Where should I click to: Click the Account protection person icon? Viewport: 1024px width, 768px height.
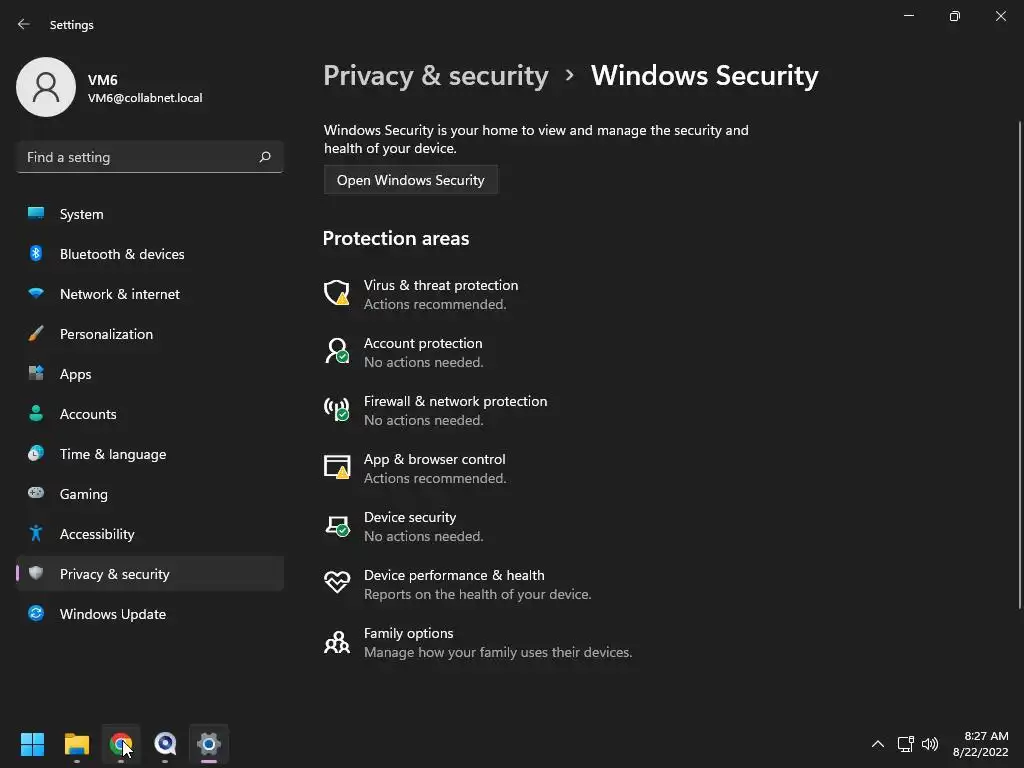click(x=337, y=351)
